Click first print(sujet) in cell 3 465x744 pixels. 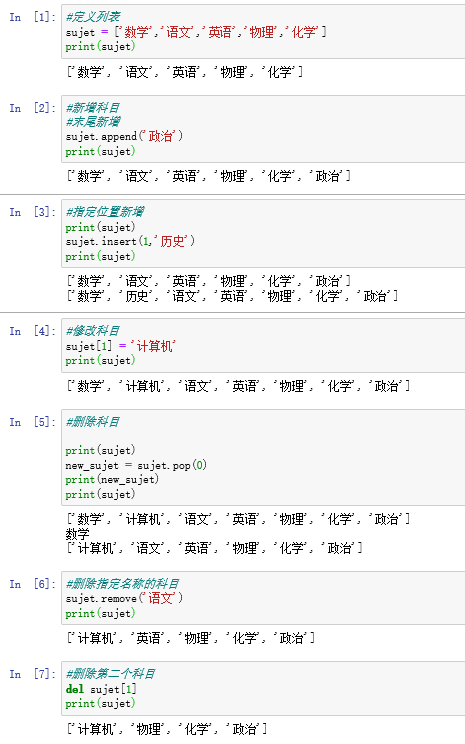click(x=100, y=227)
